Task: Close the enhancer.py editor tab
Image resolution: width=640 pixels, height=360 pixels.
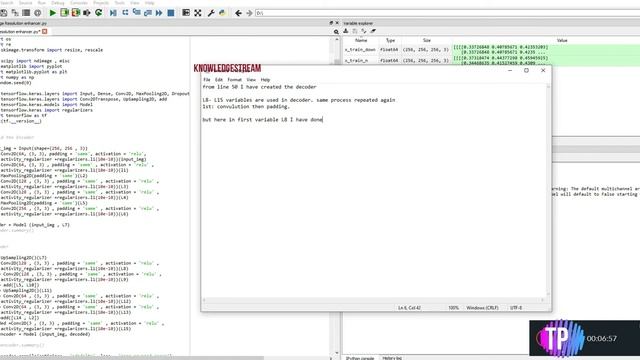Action: tap(44, 31)
